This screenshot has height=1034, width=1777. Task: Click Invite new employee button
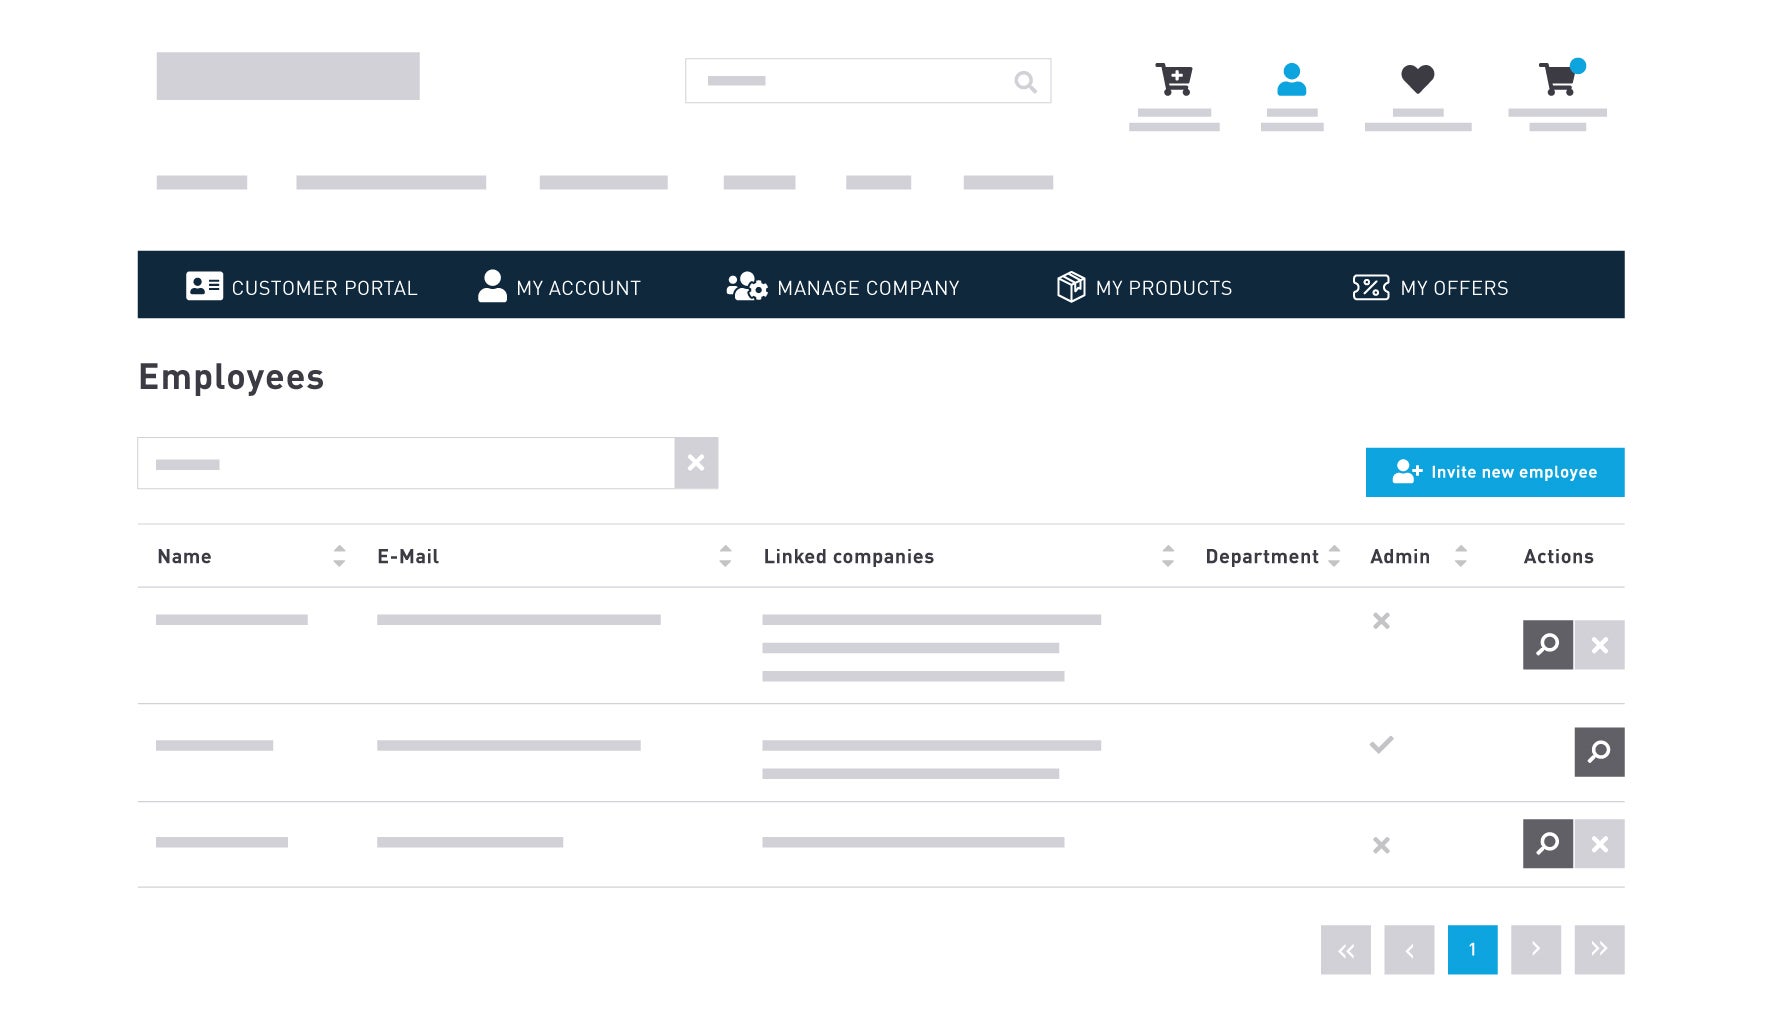(1495, 472)
